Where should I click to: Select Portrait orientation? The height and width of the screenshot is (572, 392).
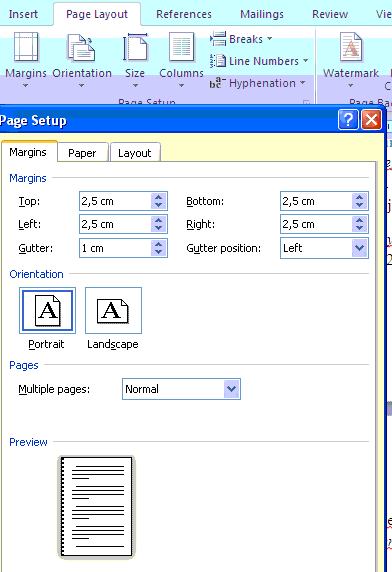(47, 310)
